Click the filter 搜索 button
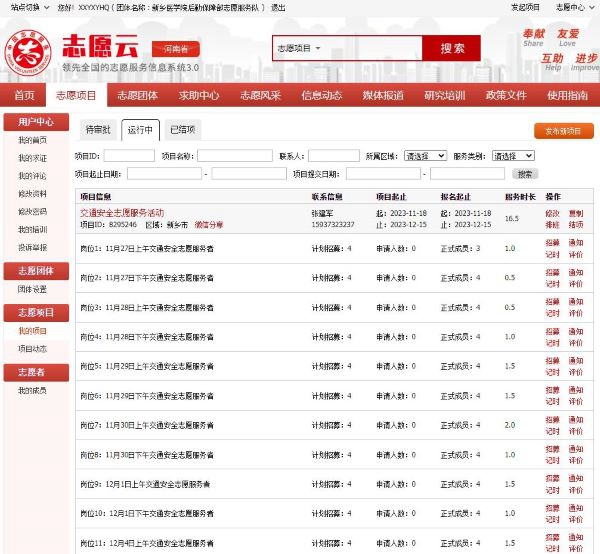Viewport: 600px width, 554px height. tap(525, 174)
